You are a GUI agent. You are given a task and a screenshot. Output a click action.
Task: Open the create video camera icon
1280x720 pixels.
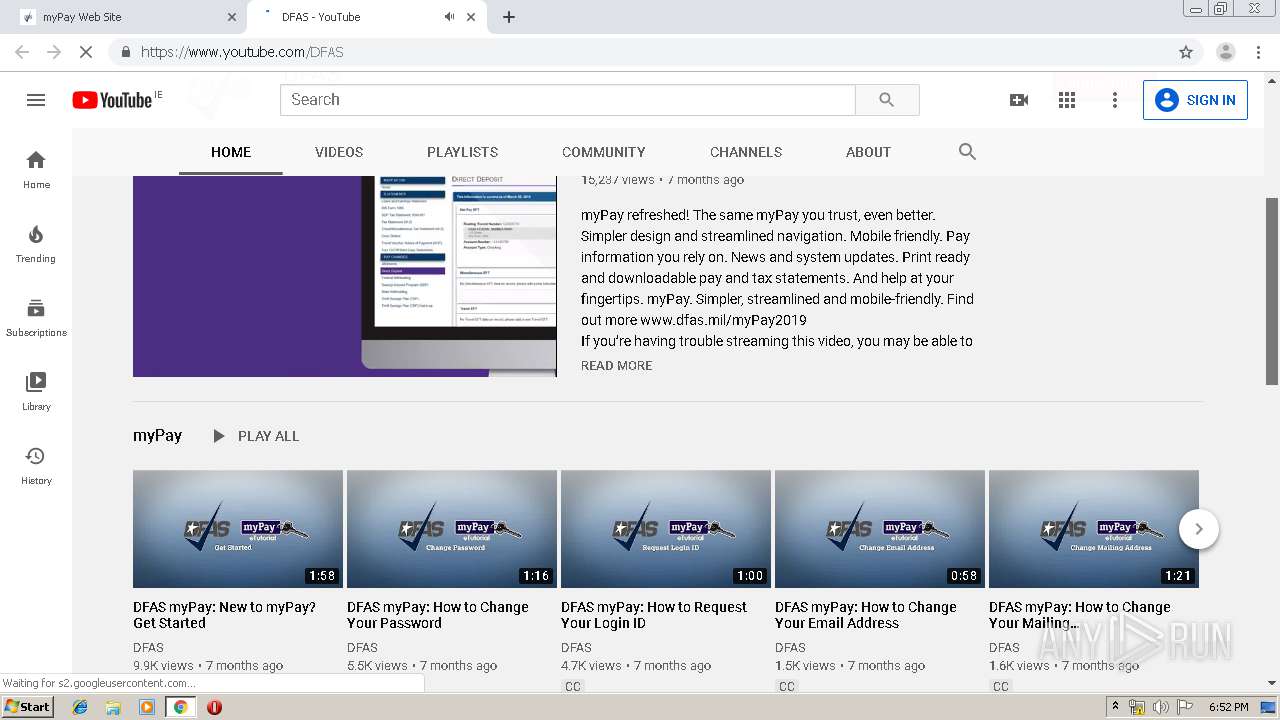click(1019, 100)
